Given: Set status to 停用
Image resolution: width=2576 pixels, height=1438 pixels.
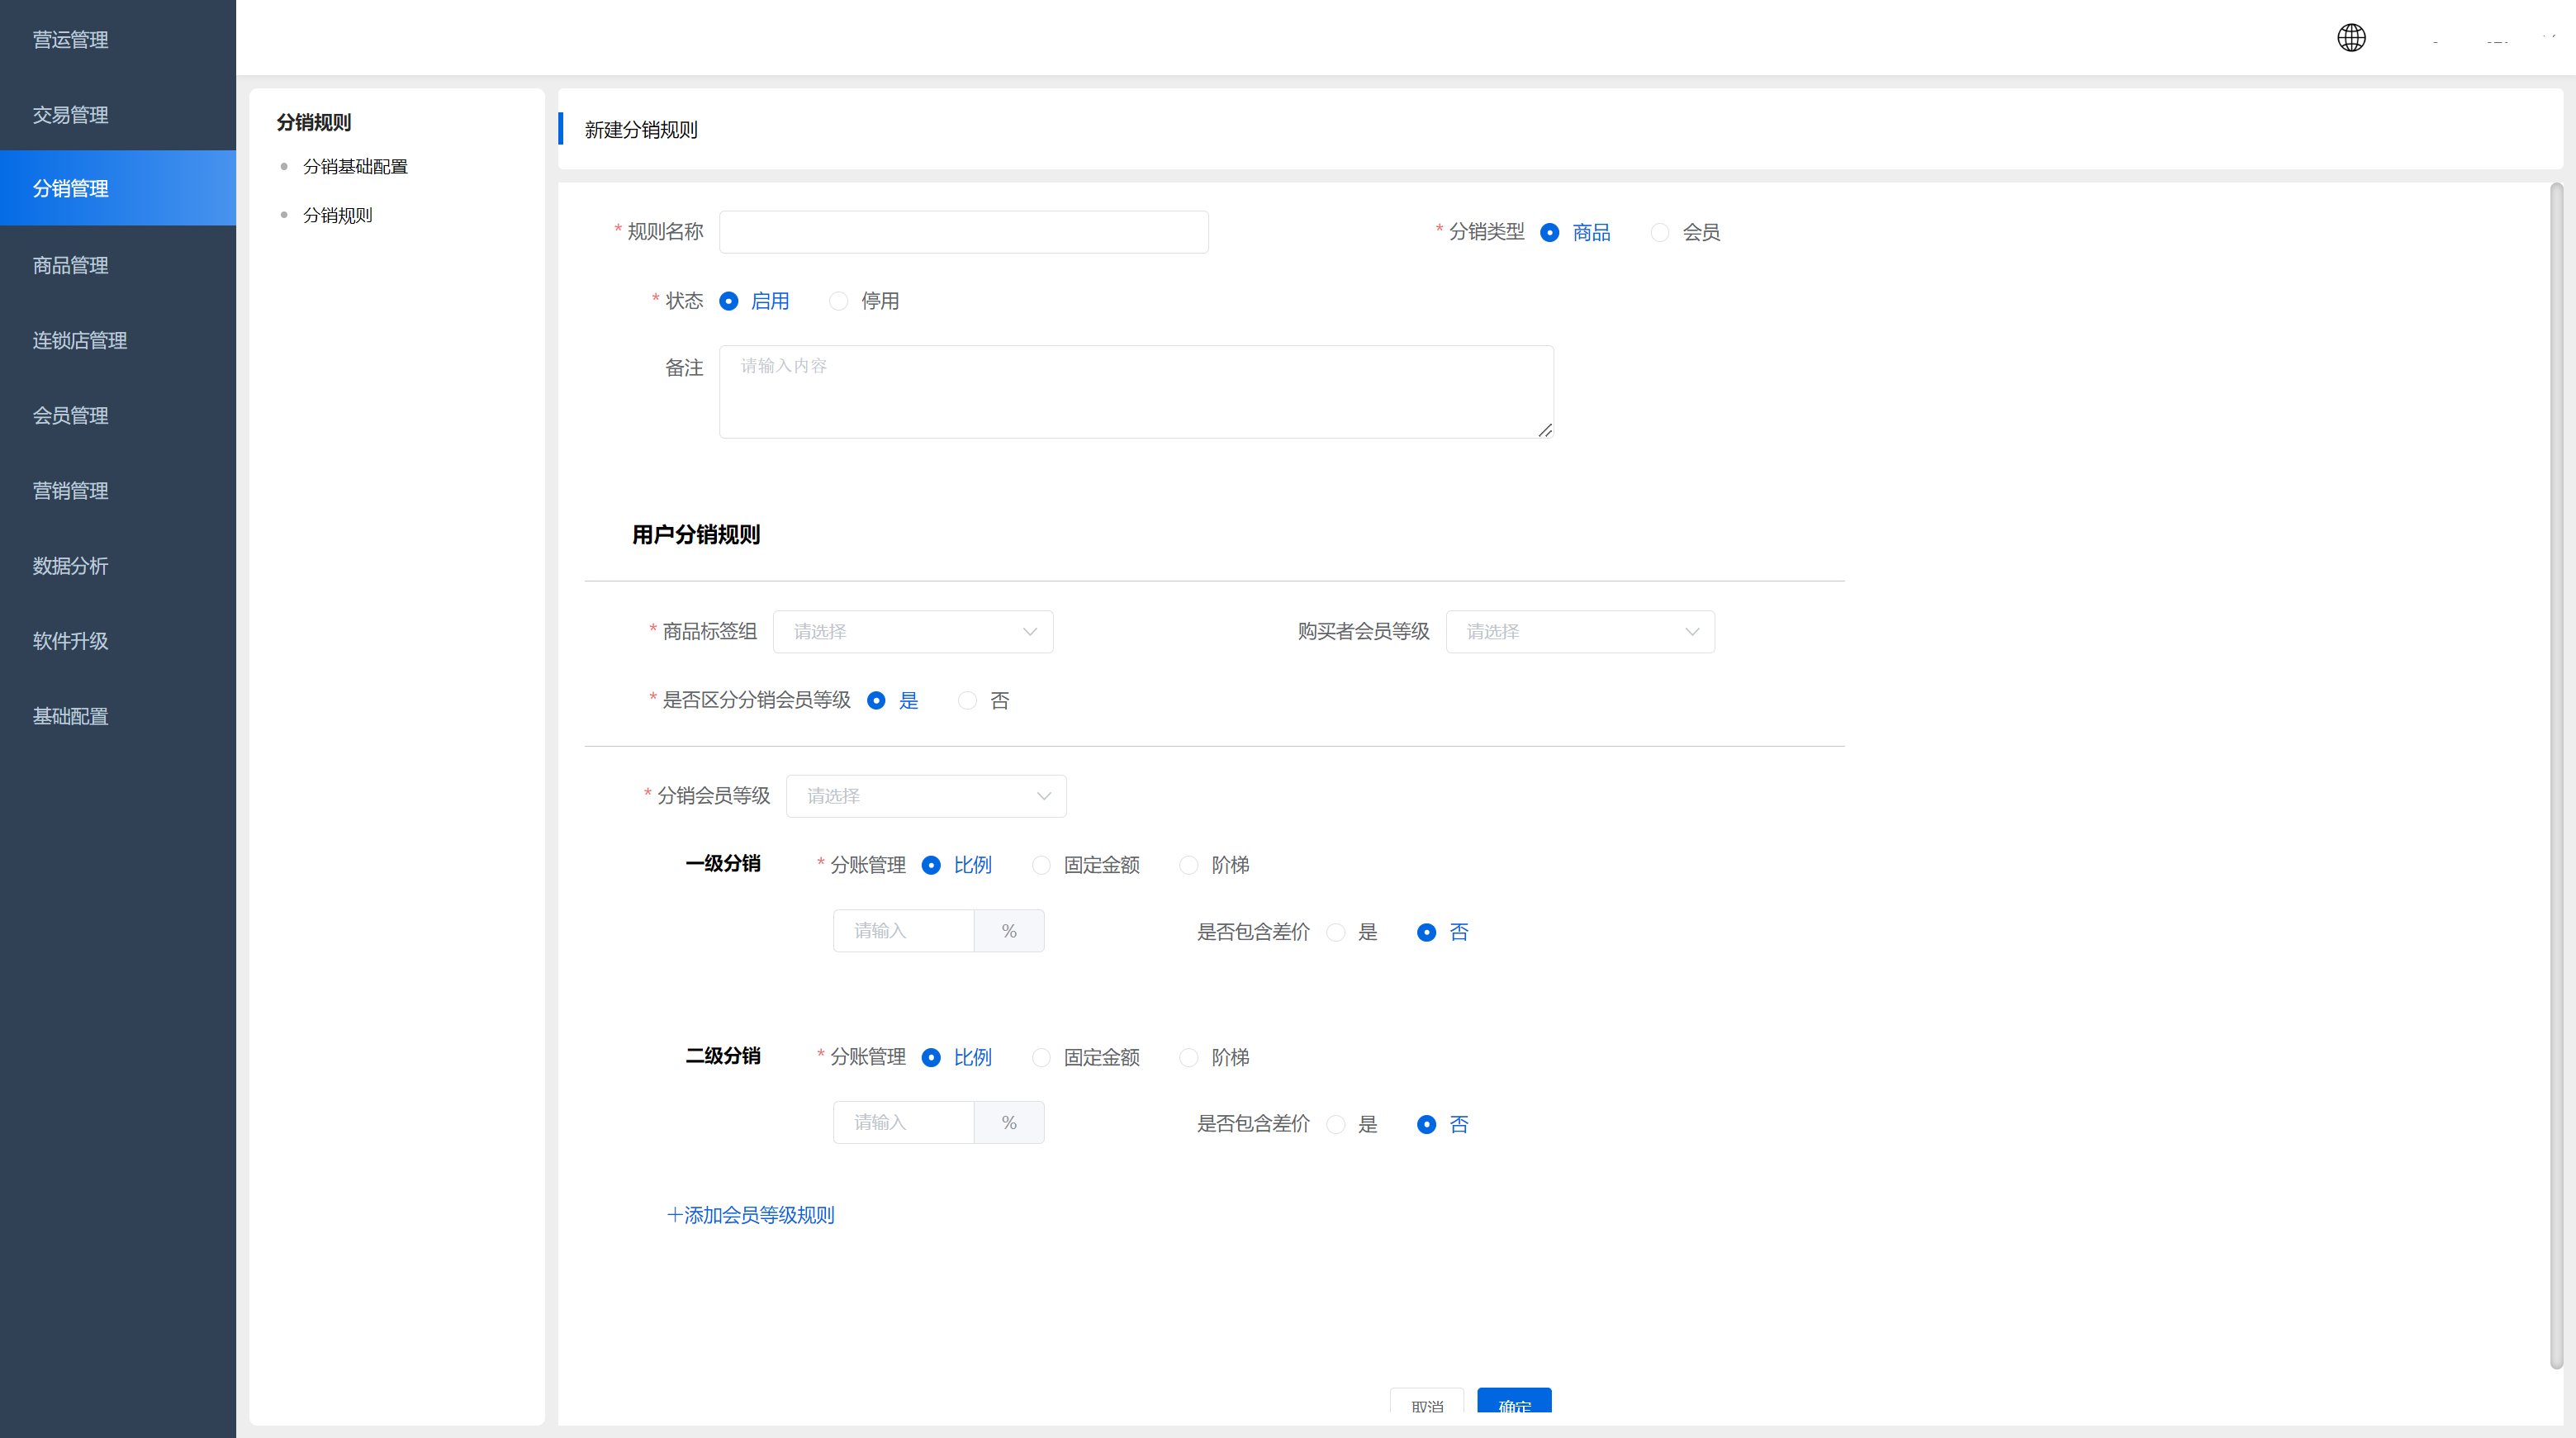Looking at the screenshot, I should [838, 301].
